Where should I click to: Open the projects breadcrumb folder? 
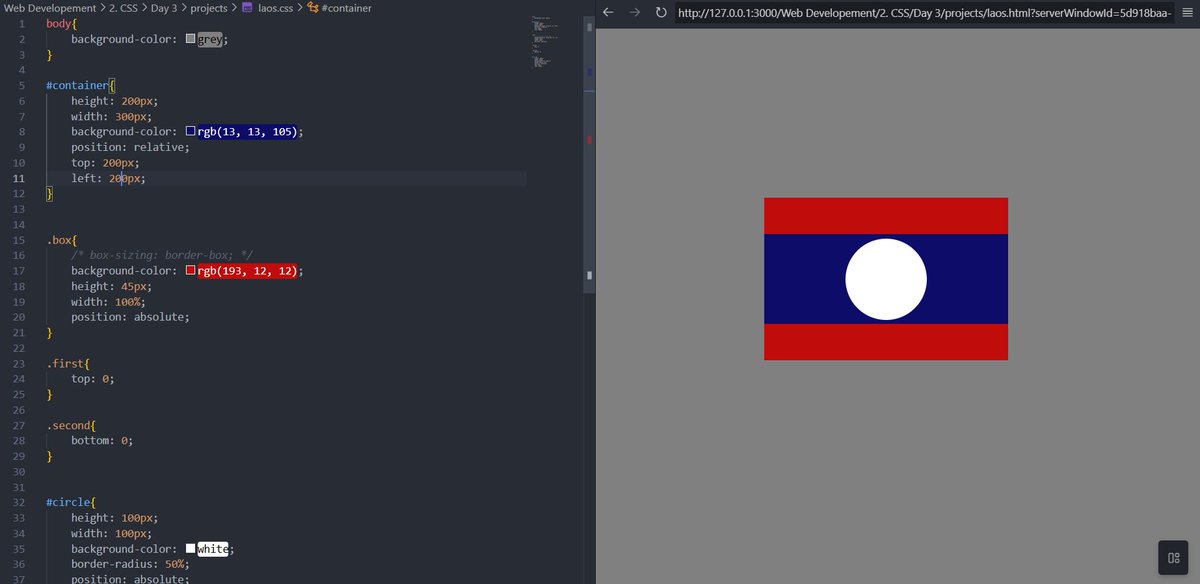(x=209, y=7)
